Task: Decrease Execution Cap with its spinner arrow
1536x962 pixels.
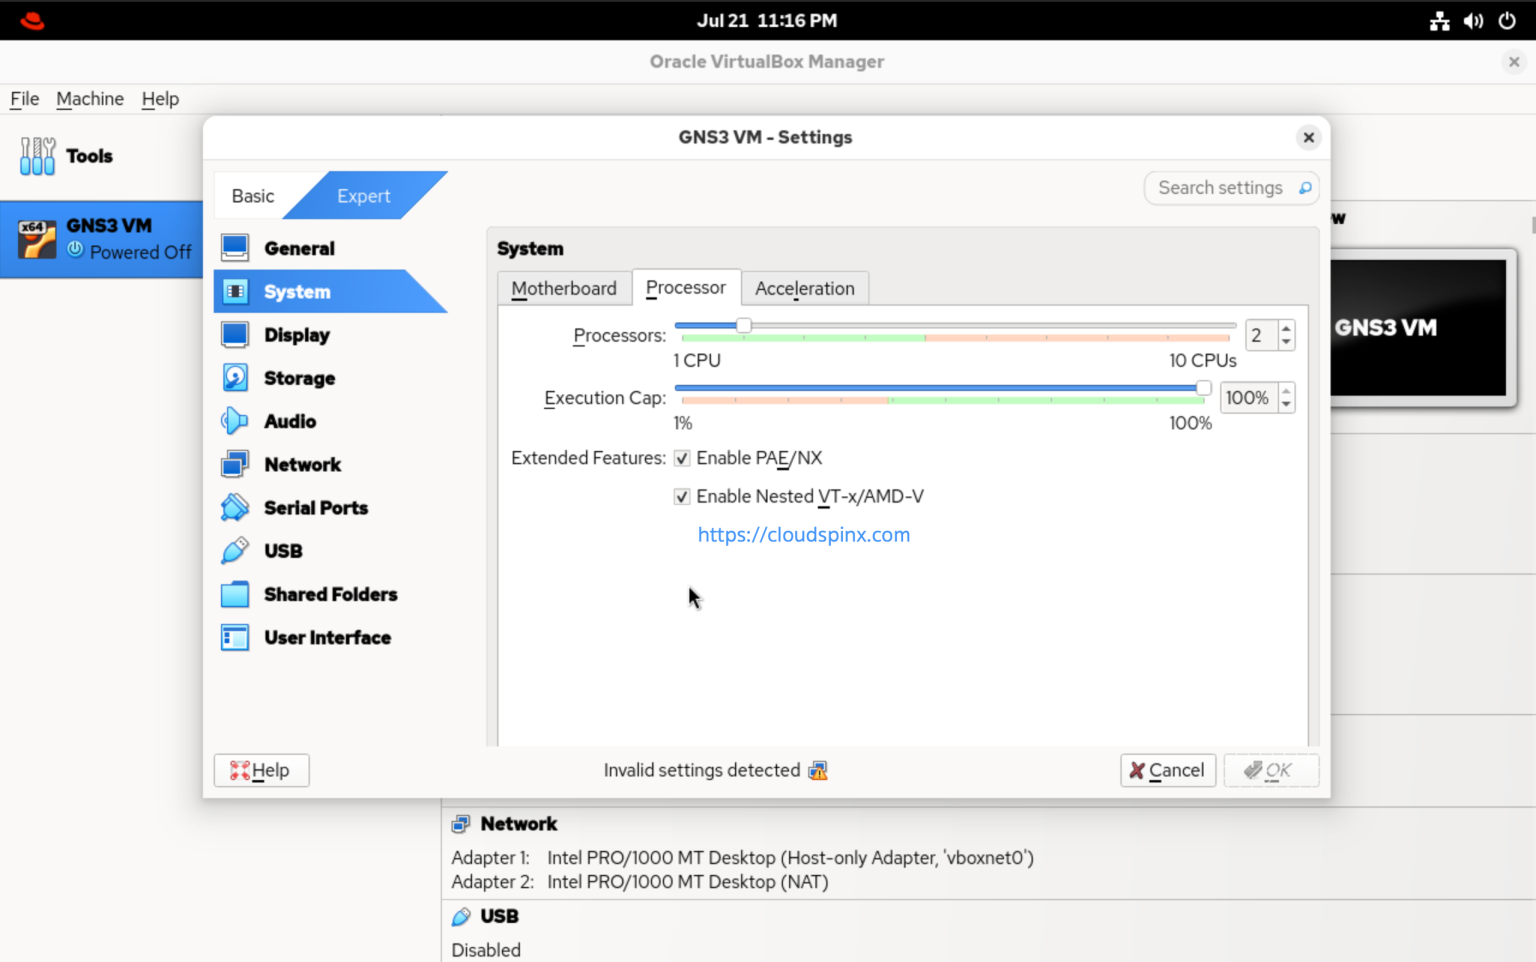Action: [1286, 404]
